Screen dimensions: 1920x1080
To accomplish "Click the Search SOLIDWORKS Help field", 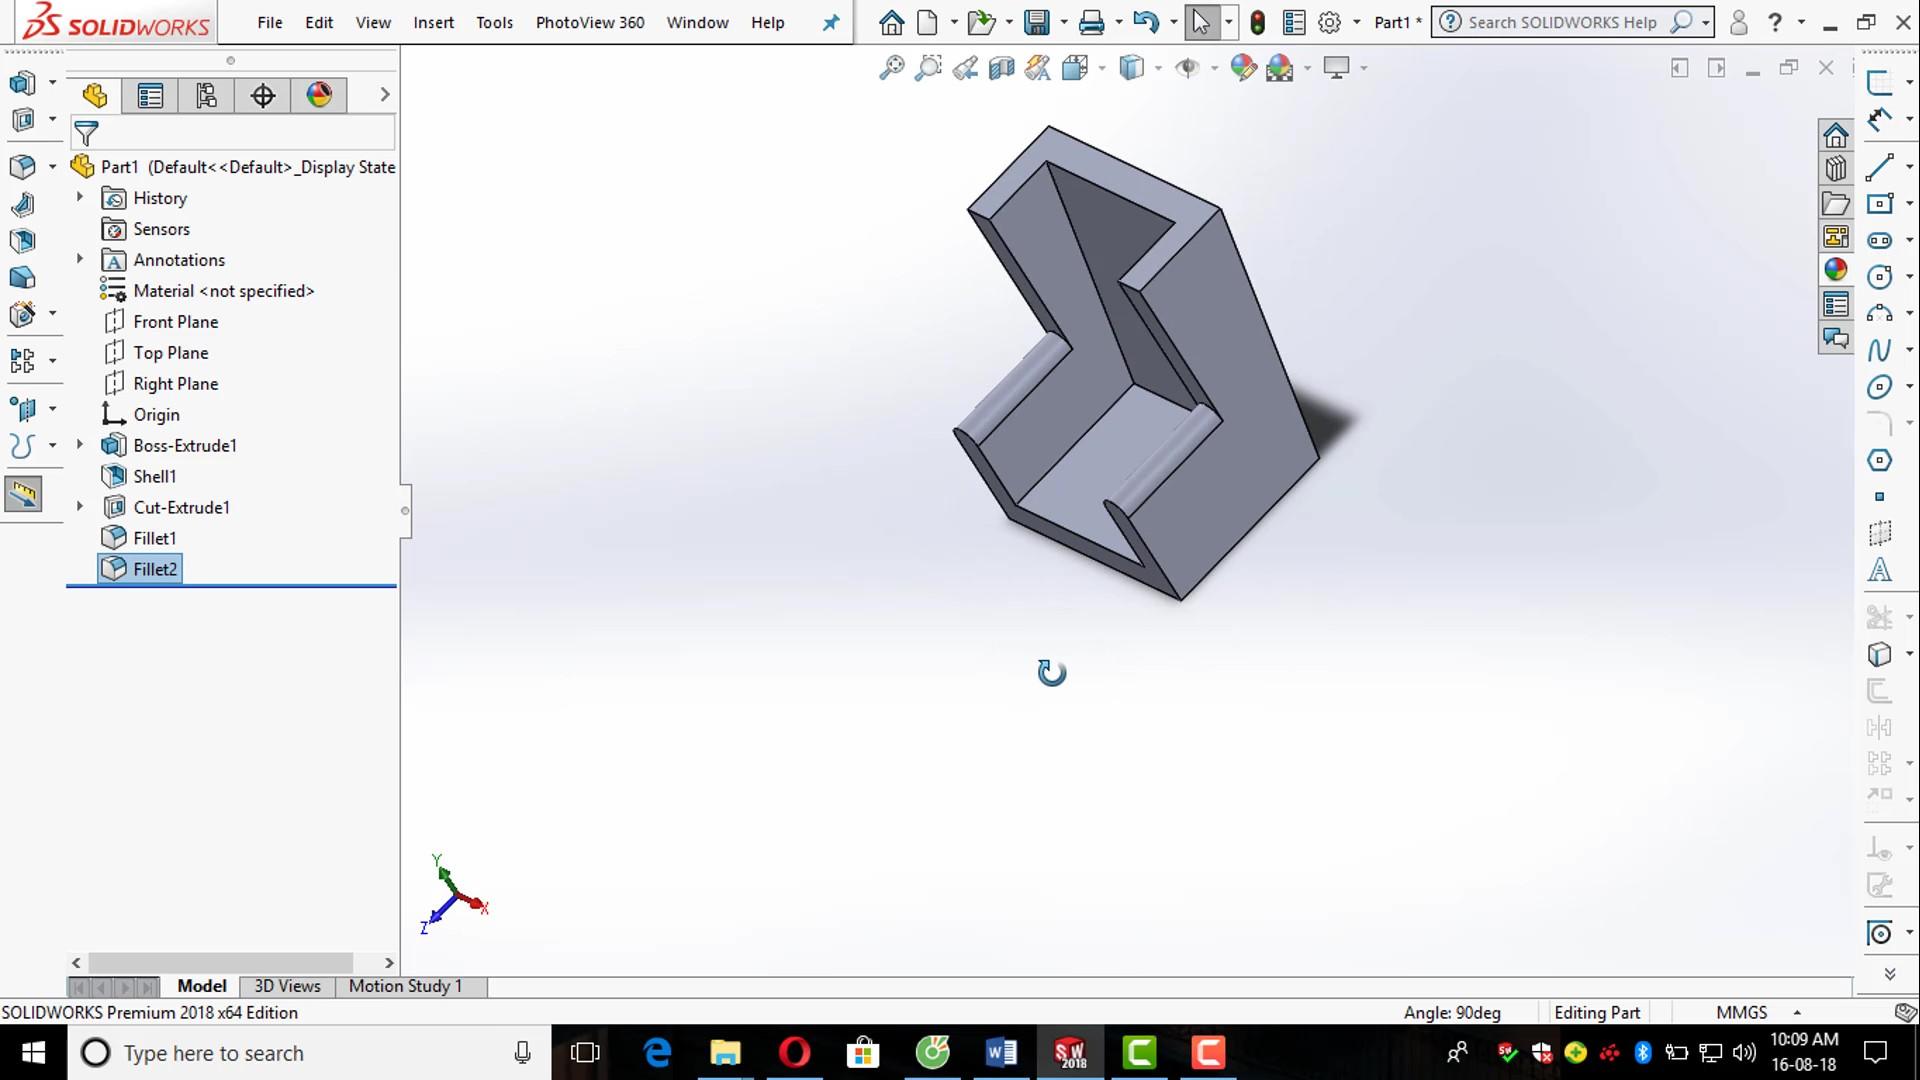I will tap(1561, 22).
